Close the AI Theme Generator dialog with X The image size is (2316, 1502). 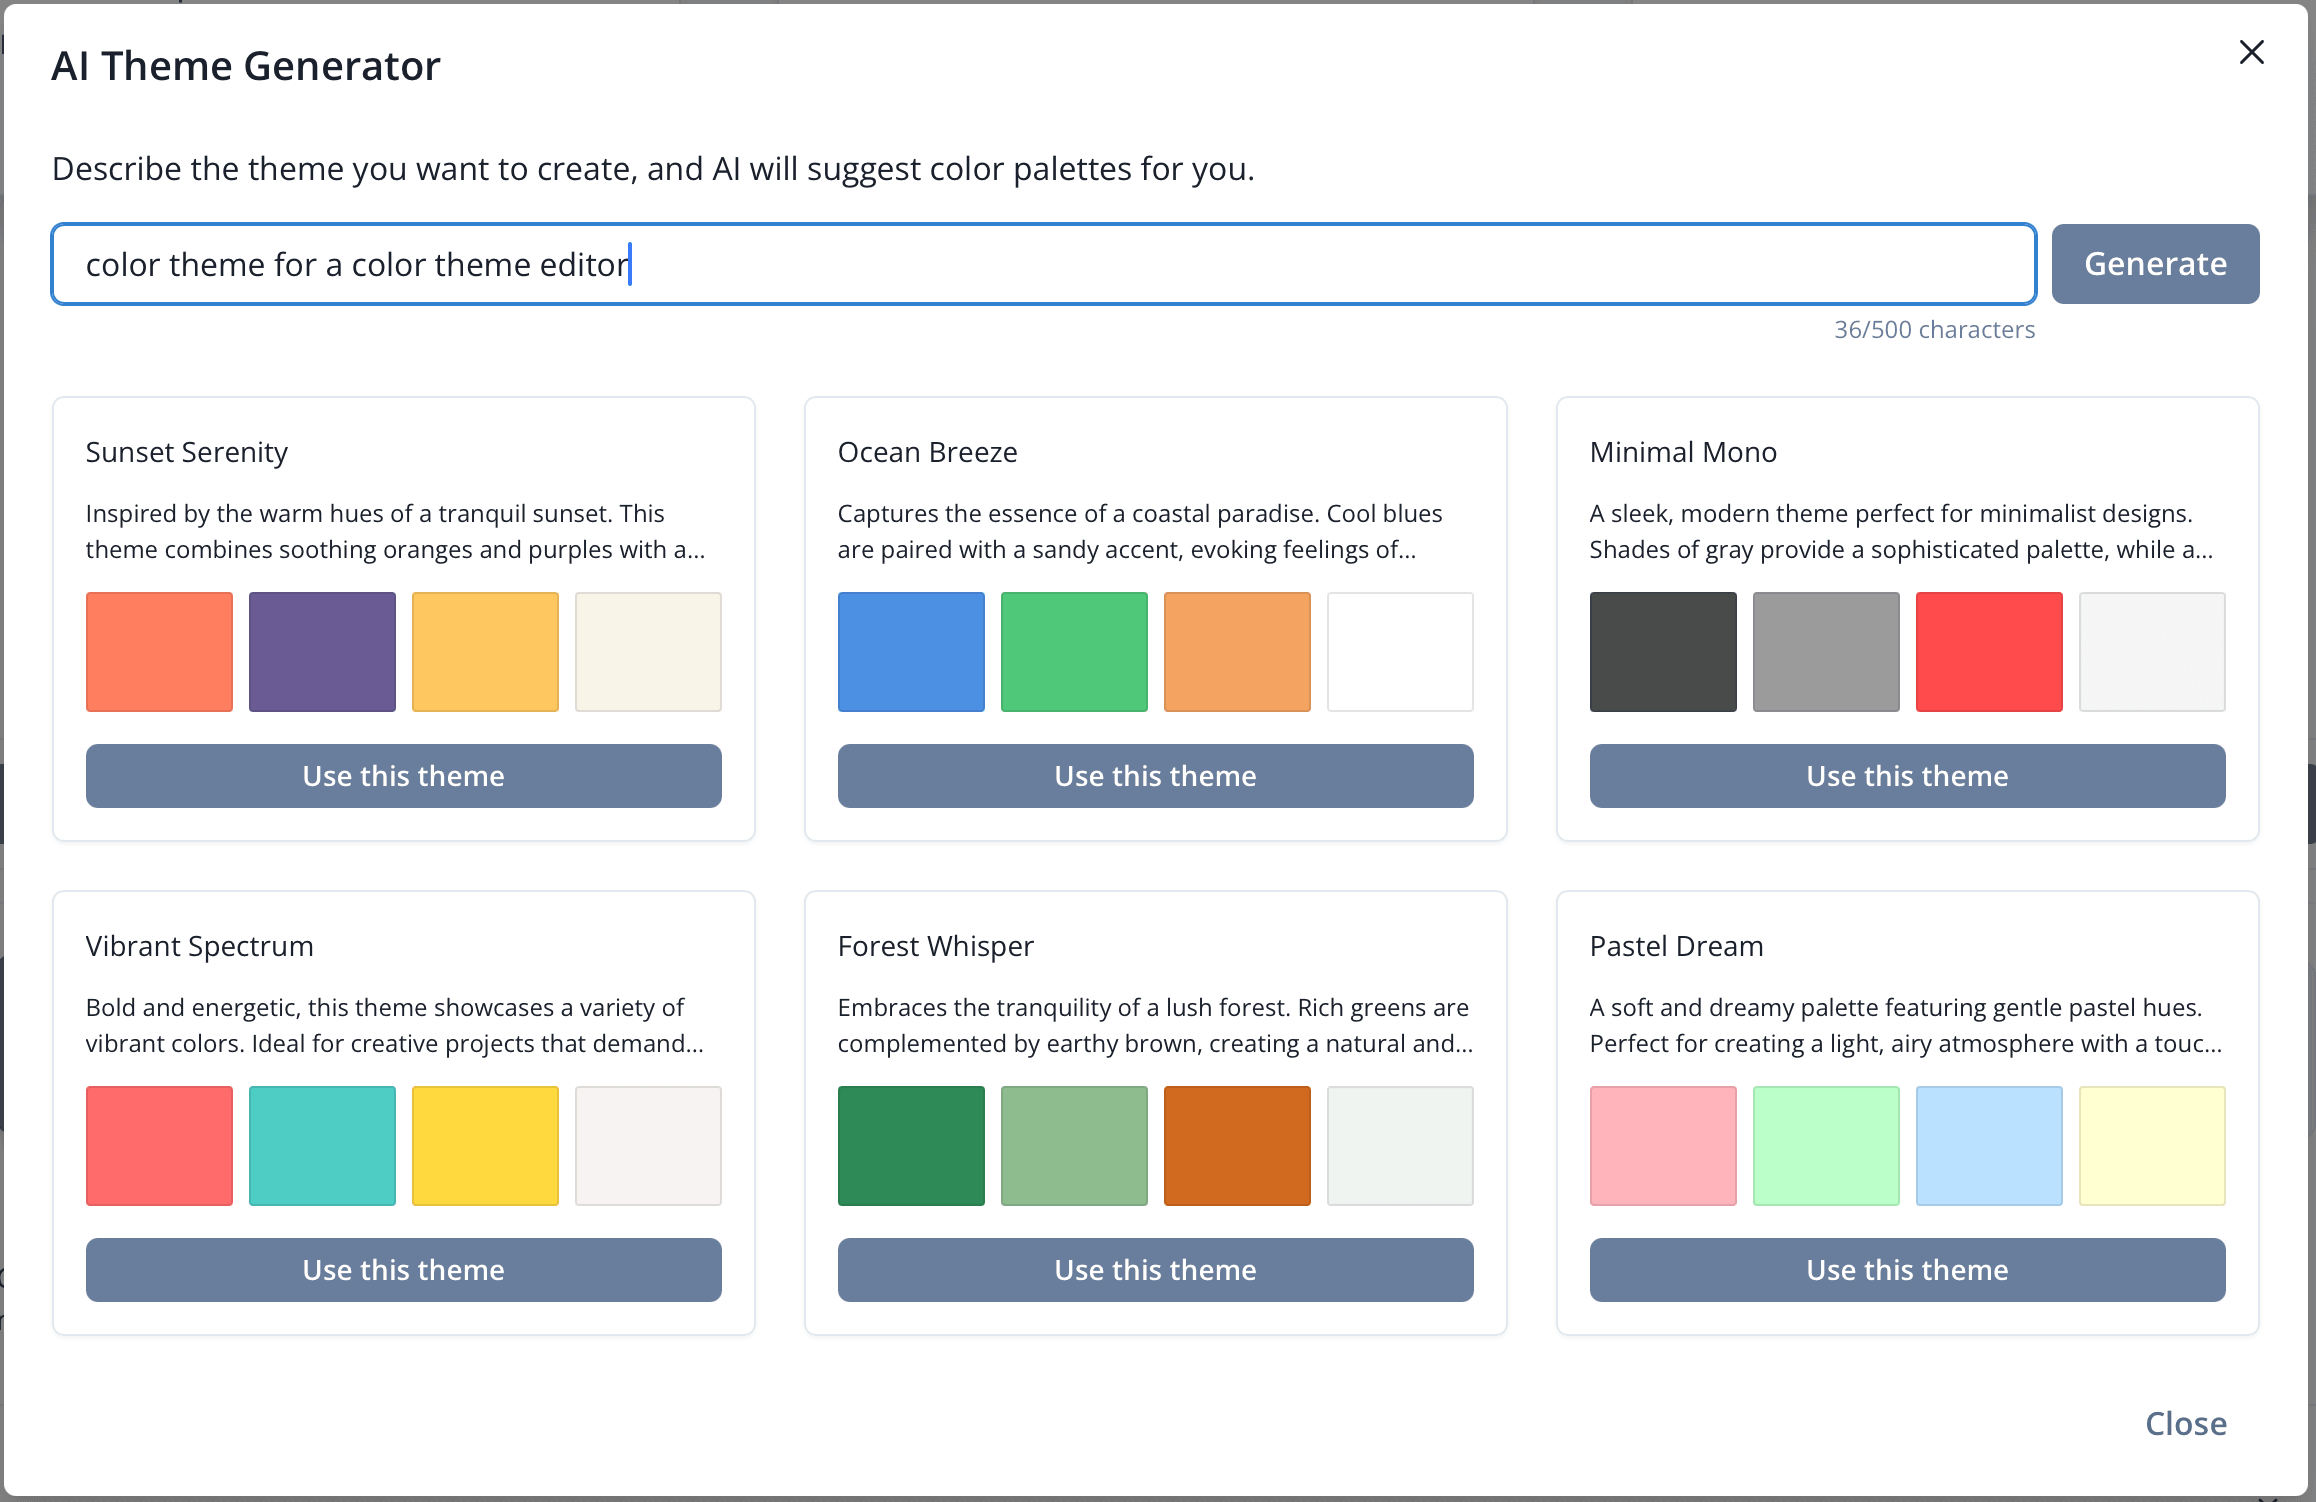click(2251, 52)
